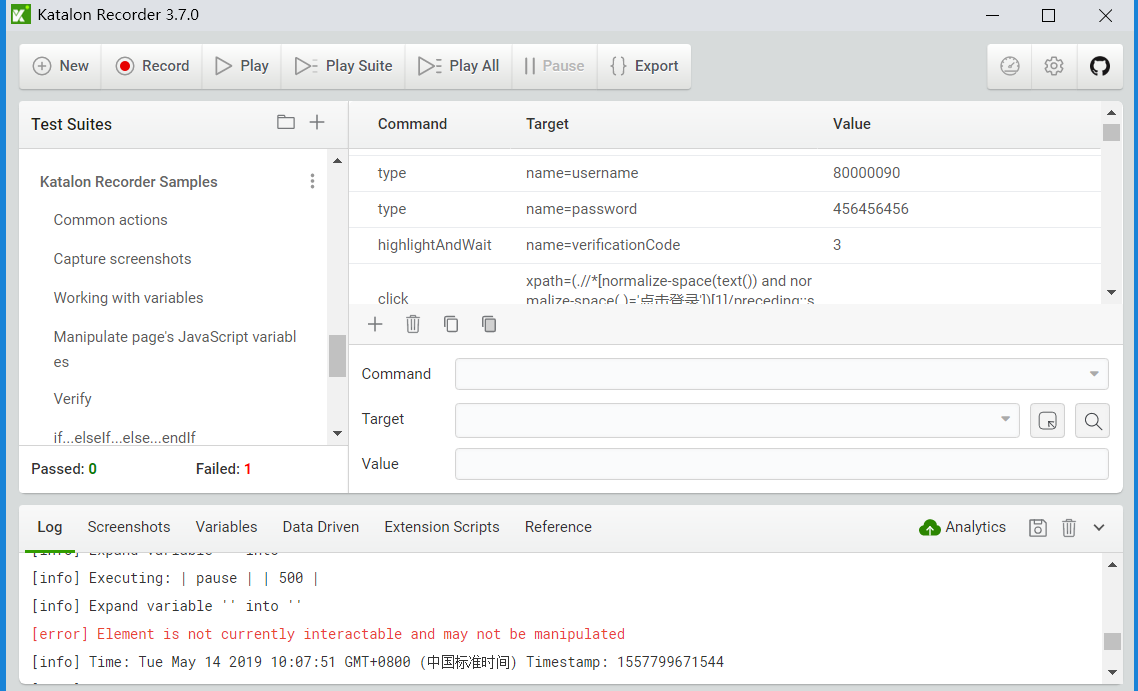Click the command table scrollbar down arrow

(1111, 293)
